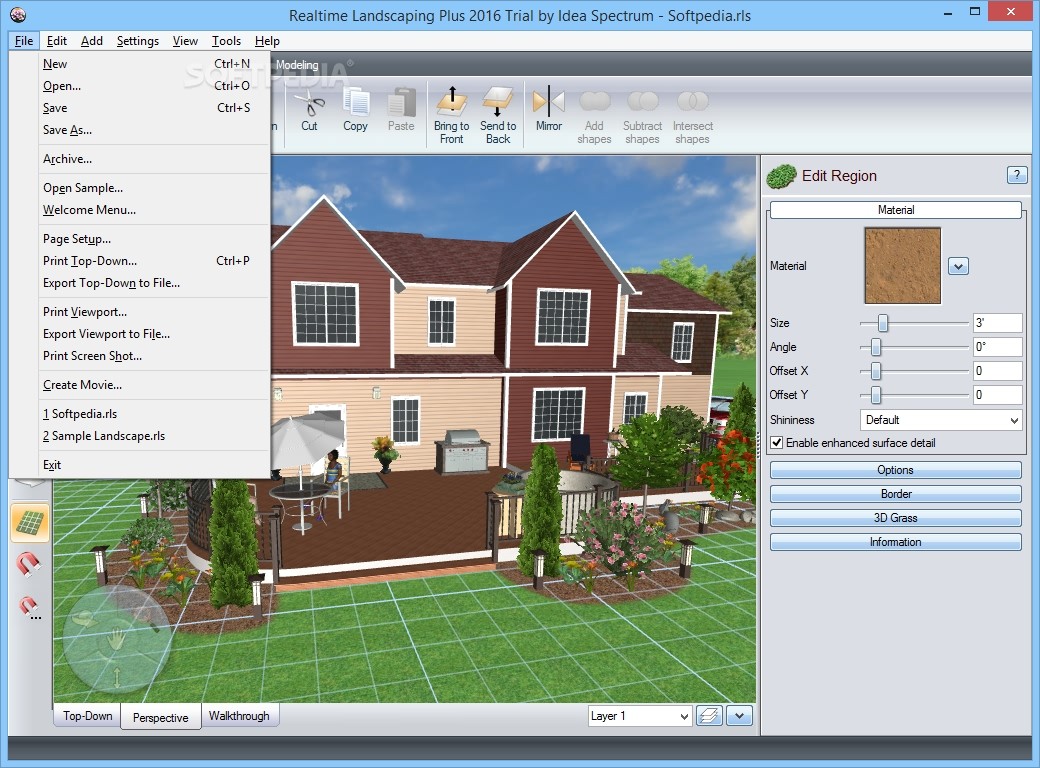This screenshot has height=768, width=1040.
Task: Open the Edit menu
Action: click(x=56, y=40)
